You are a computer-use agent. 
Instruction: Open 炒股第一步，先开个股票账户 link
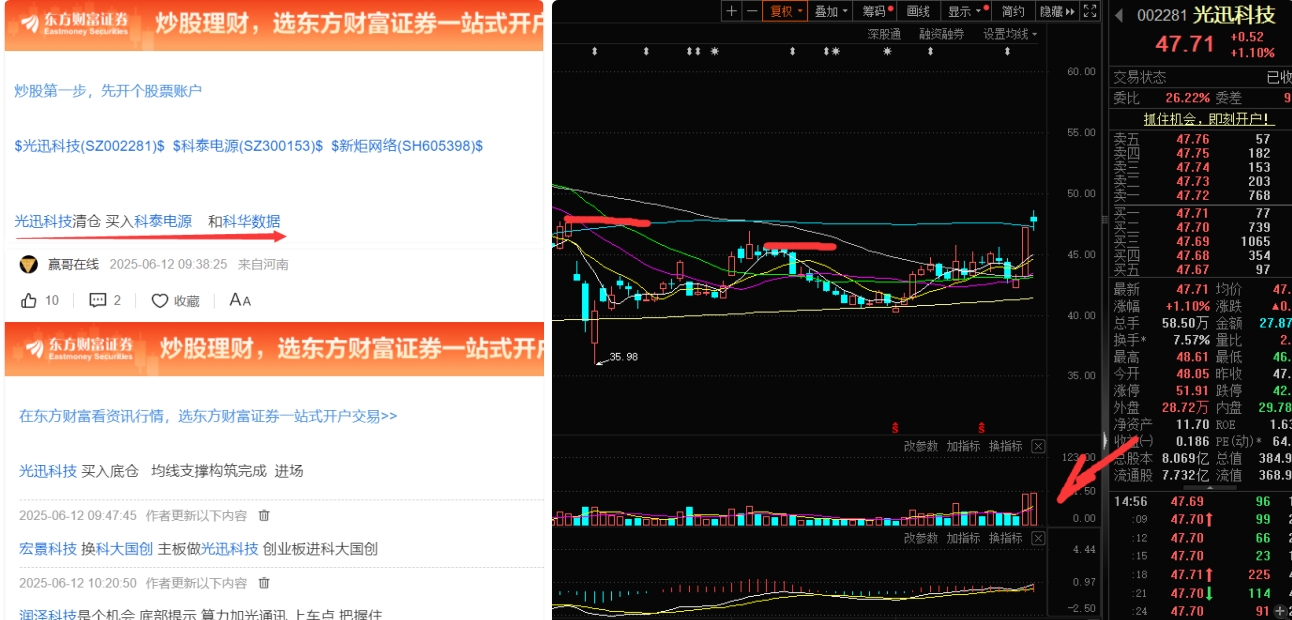coord(108,91)
